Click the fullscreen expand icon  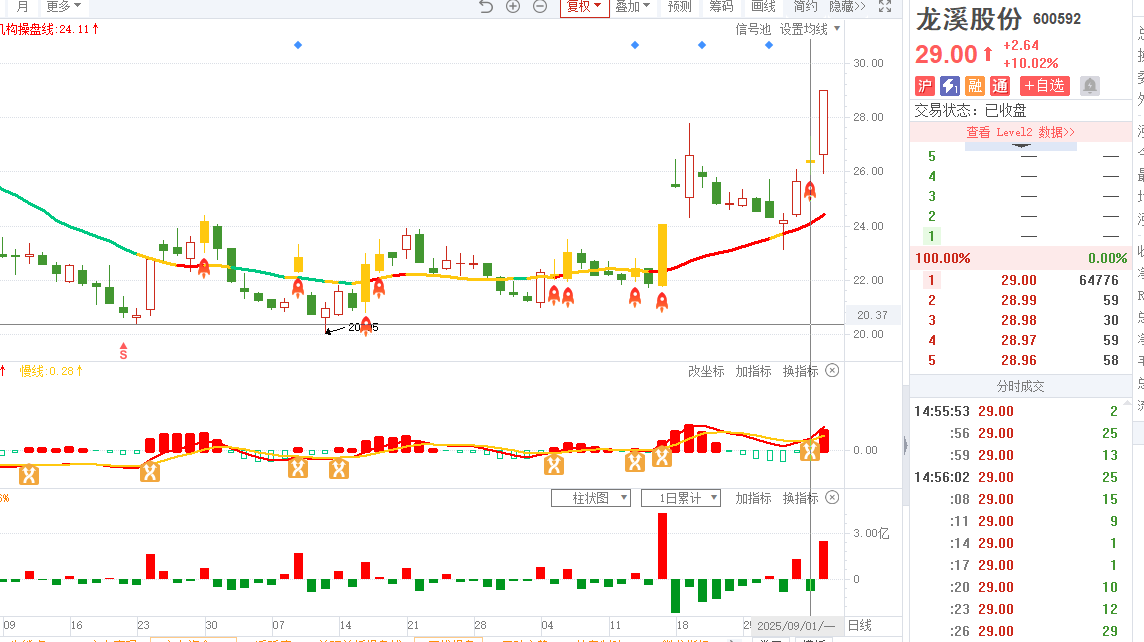click(885, 7)
